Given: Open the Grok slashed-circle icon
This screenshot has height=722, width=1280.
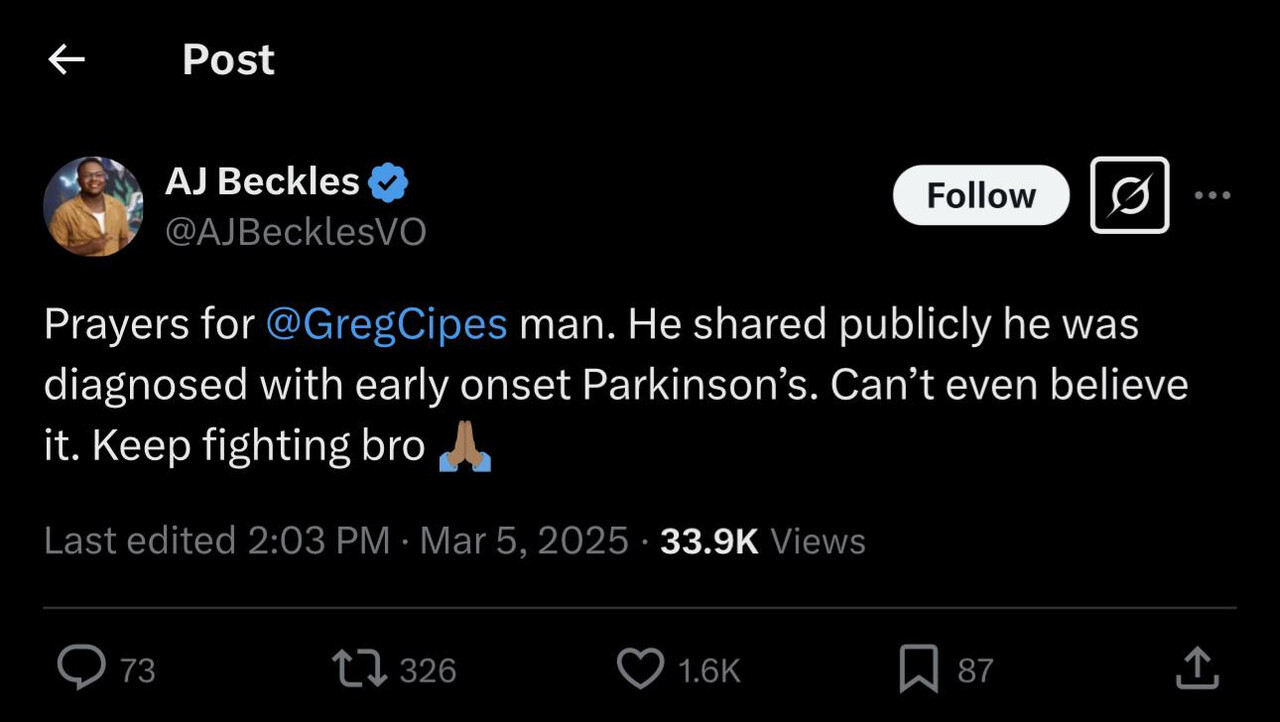Looking at the screenshot, I should [1129, 195].
